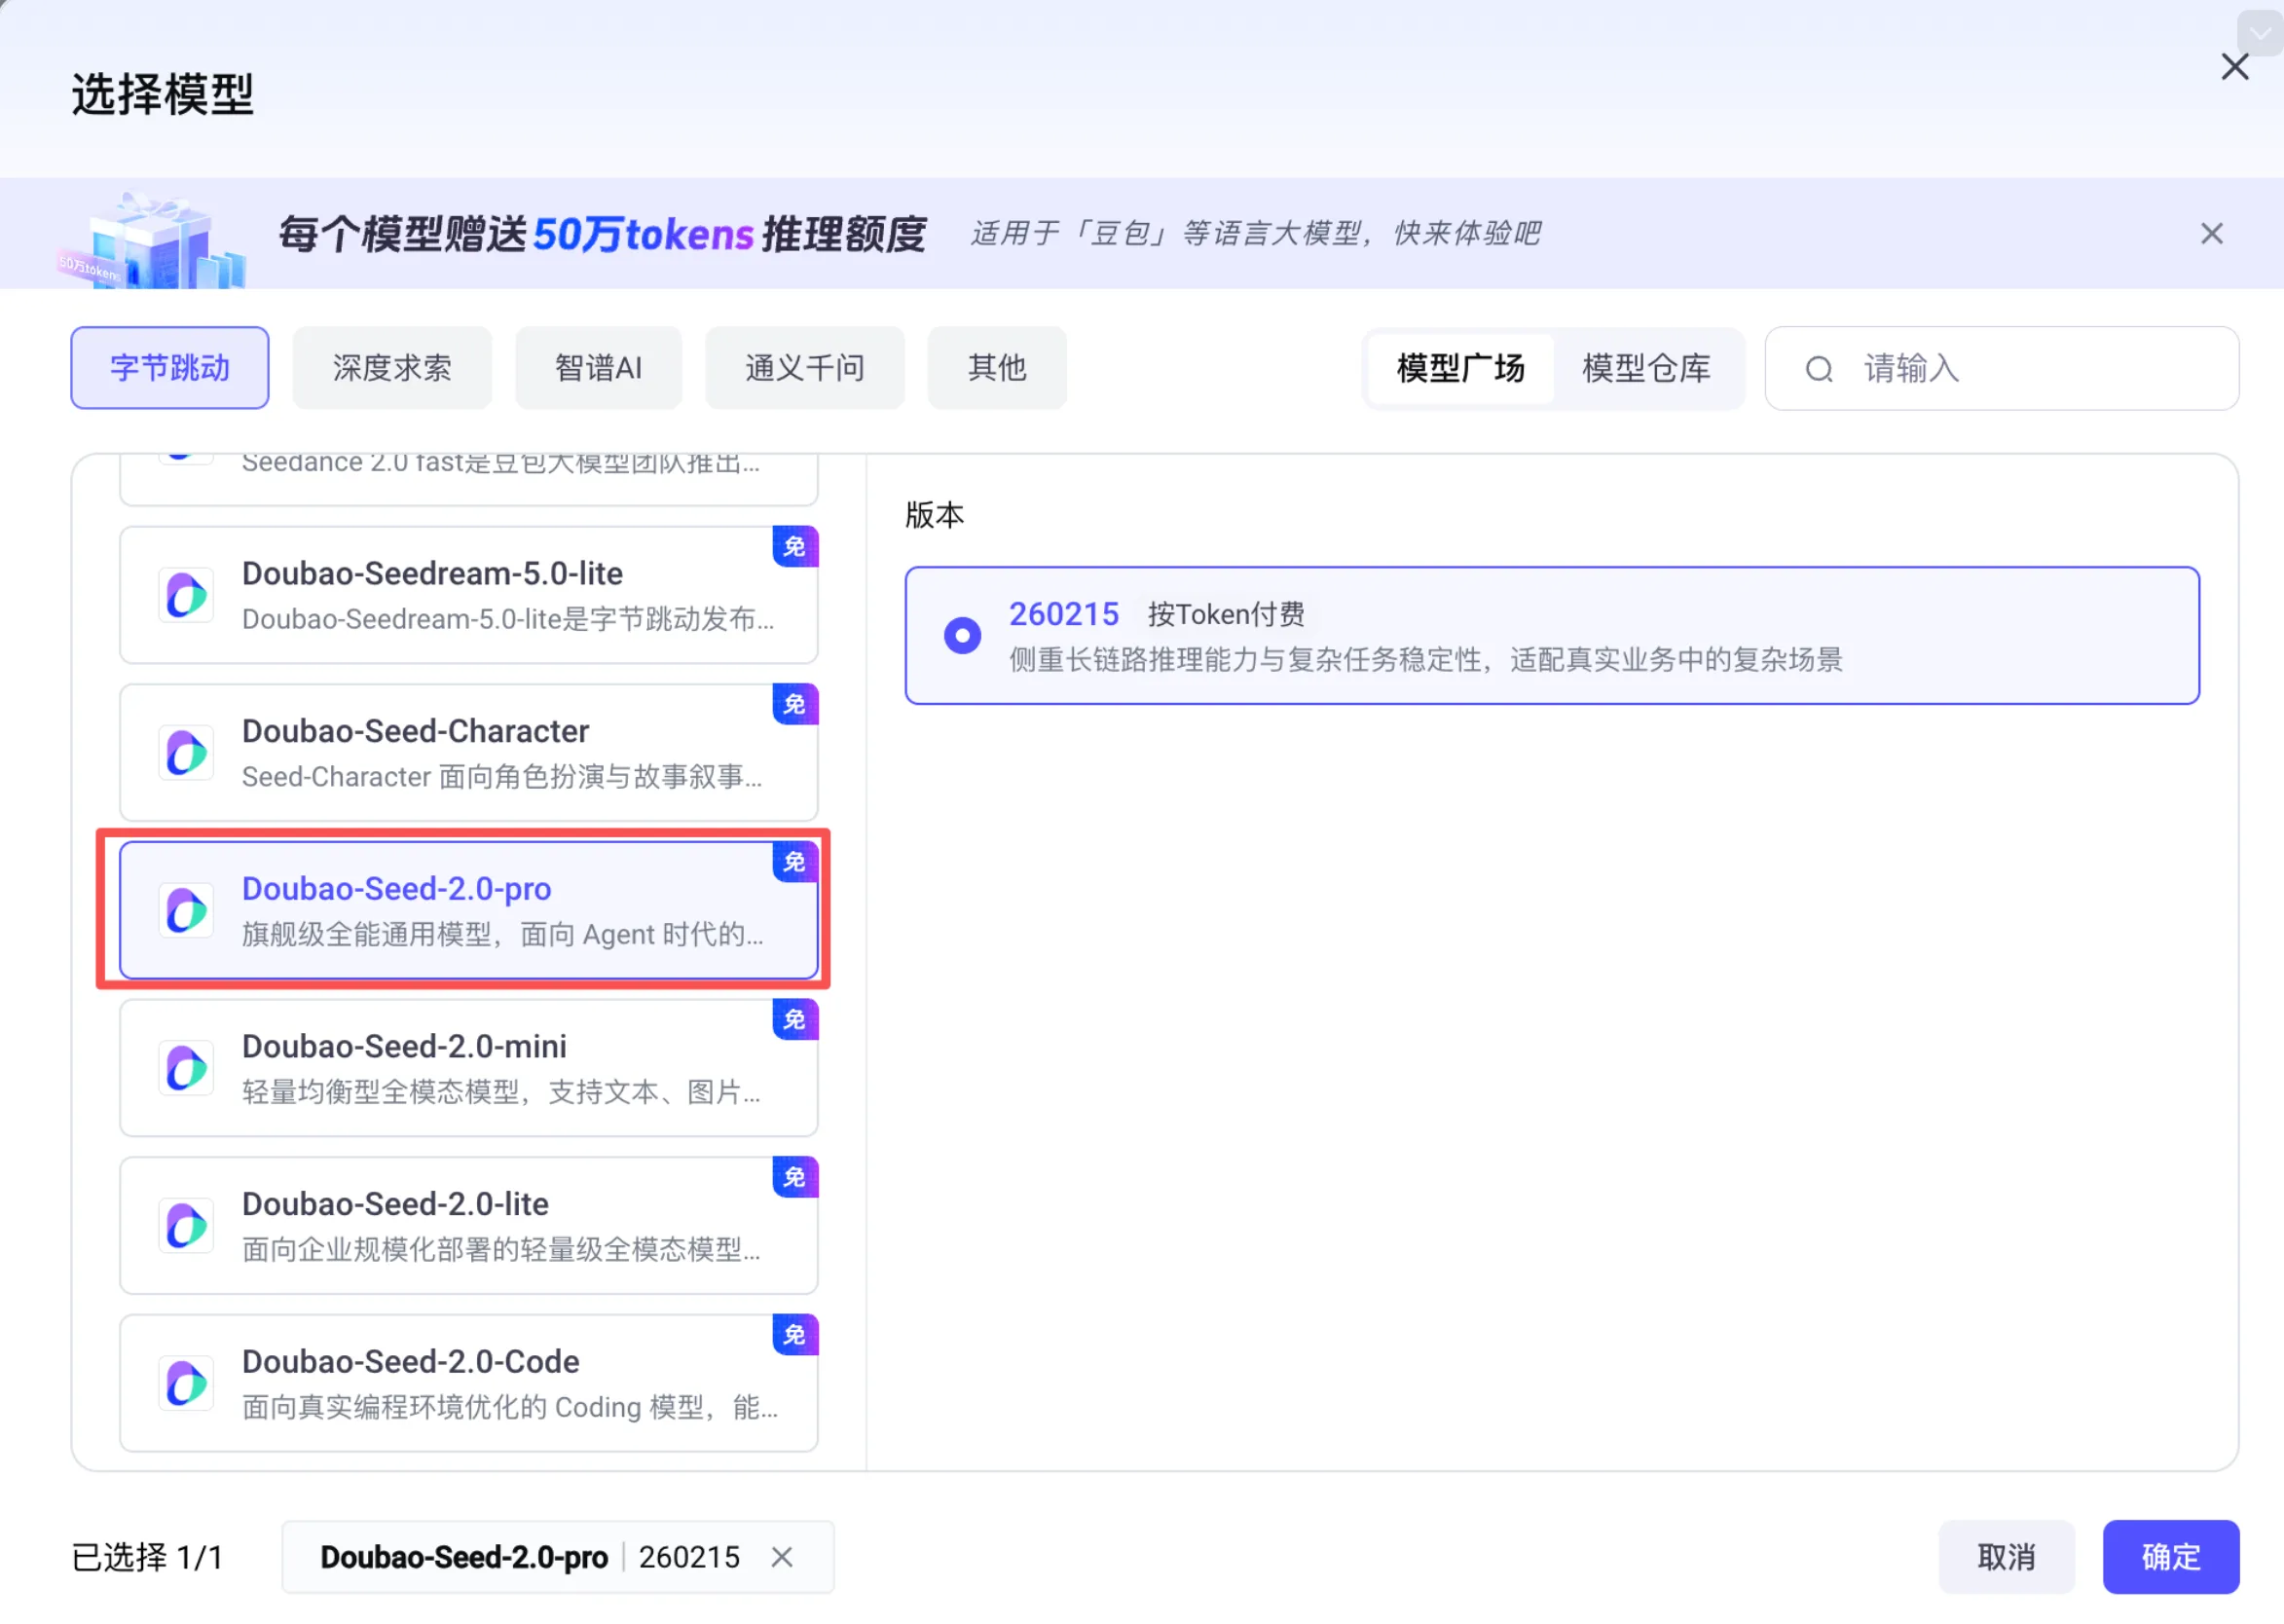Click the 免 badge on Doubao-Seed-2.0-pro
Screen dimensions: 2284x1624
pos(795,862)
